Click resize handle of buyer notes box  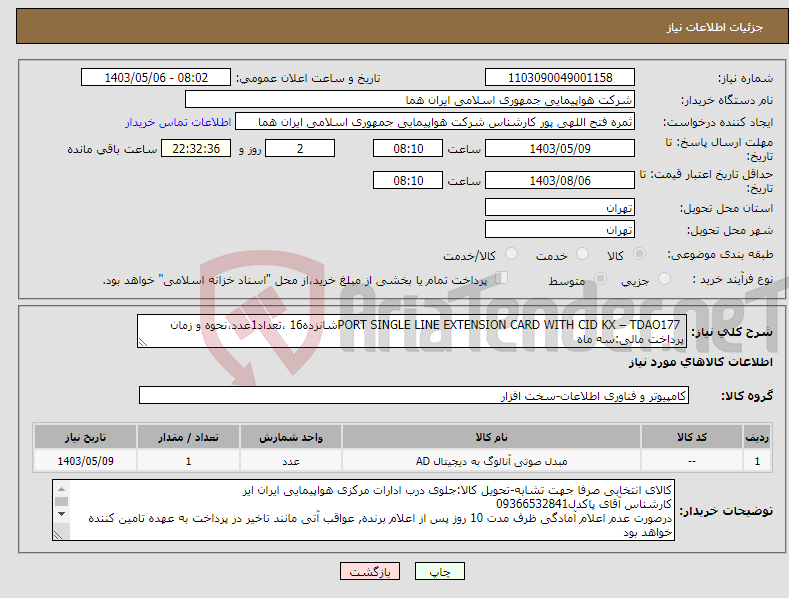[57, 535]
